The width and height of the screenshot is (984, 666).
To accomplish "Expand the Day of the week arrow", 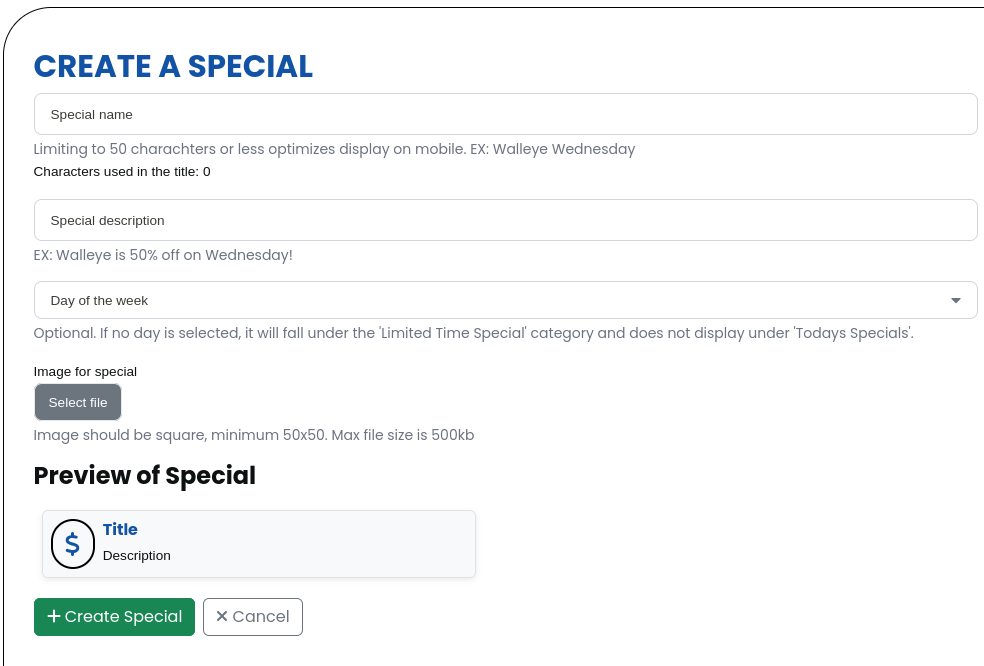I will (956, 301).
